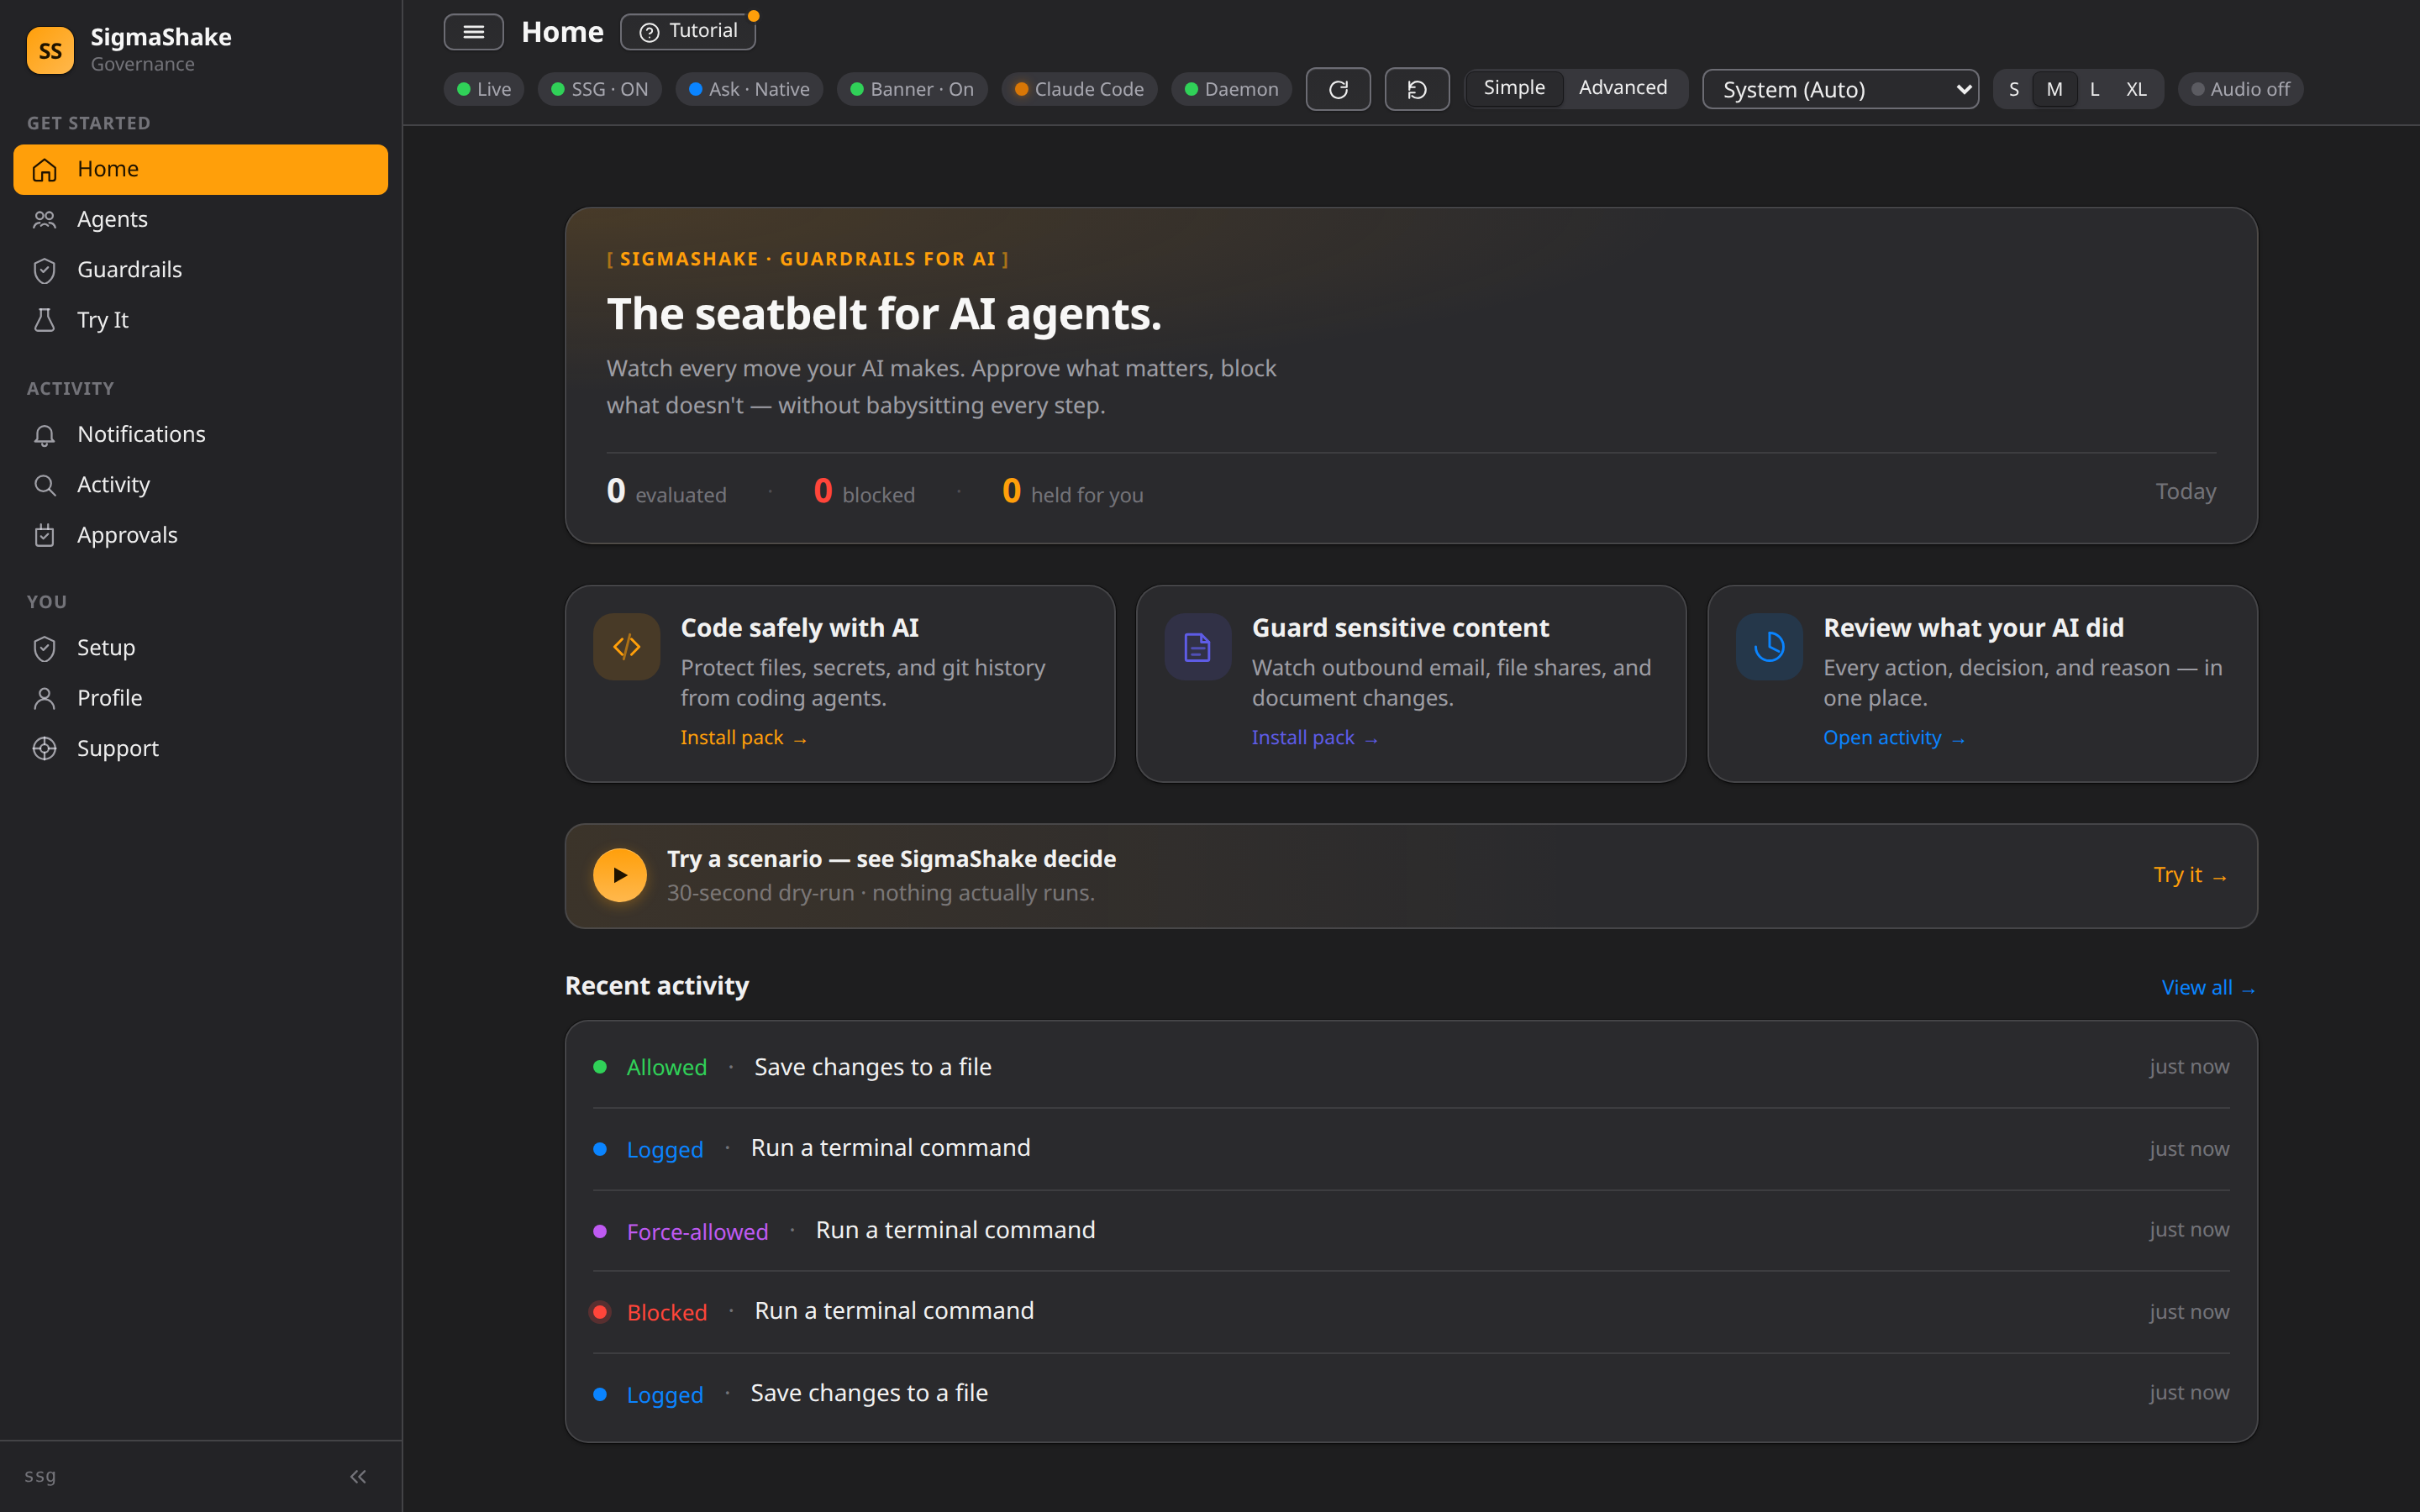This screenshot has height=1512, width=2420.
Task: Click the '0 held for you' counter
Action: (x=1073, y=492)
